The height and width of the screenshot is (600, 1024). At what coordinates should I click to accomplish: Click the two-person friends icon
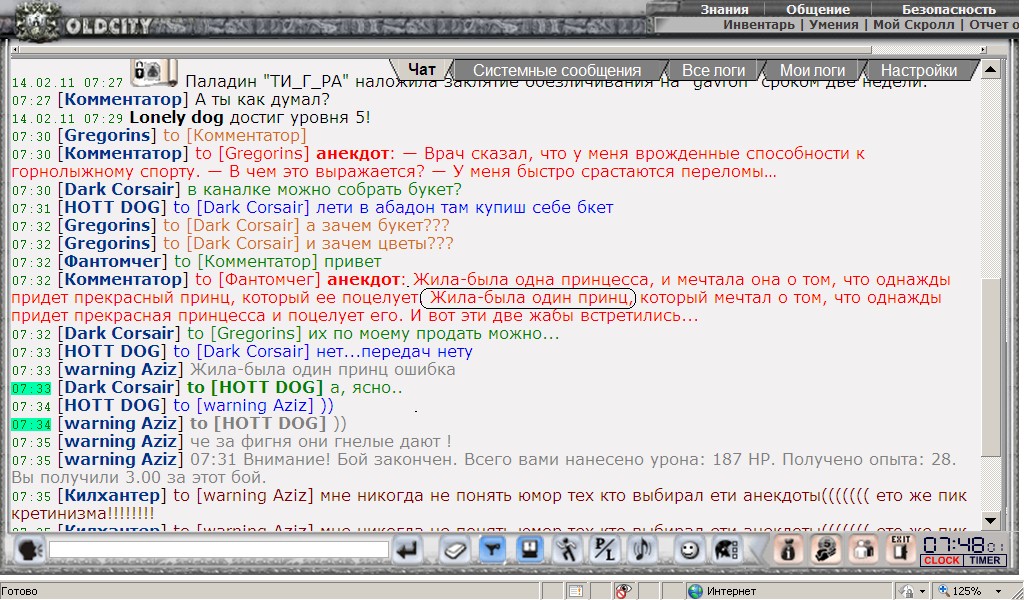(863, 550)
